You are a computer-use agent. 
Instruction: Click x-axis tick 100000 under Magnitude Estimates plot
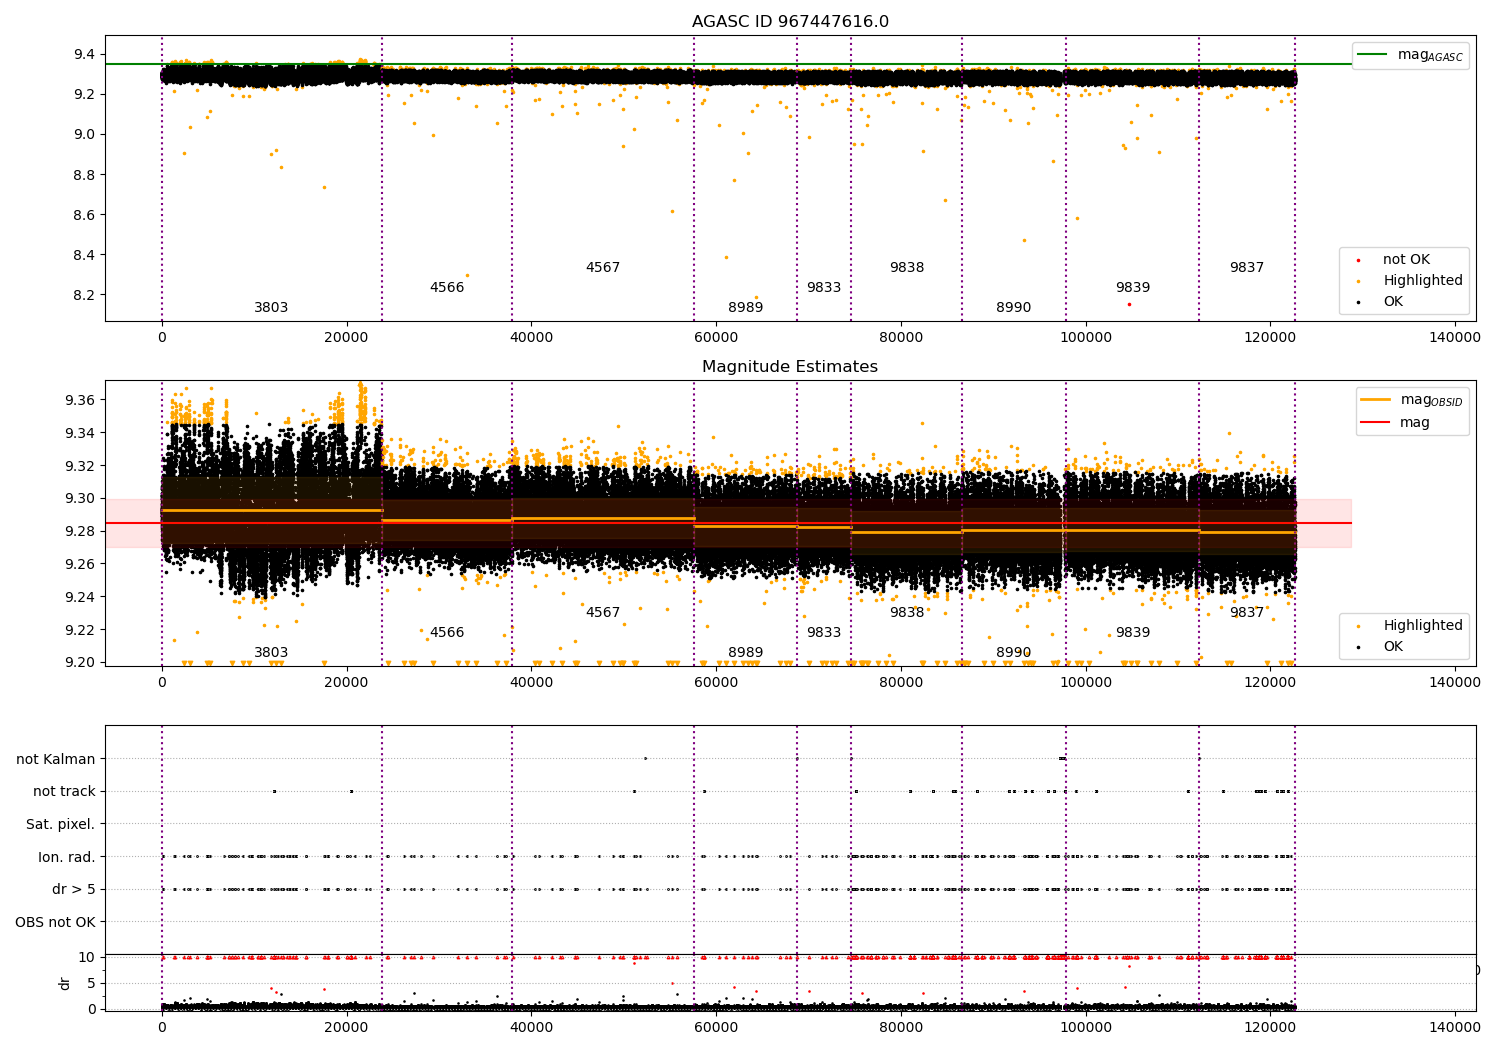coord(1086,683)
